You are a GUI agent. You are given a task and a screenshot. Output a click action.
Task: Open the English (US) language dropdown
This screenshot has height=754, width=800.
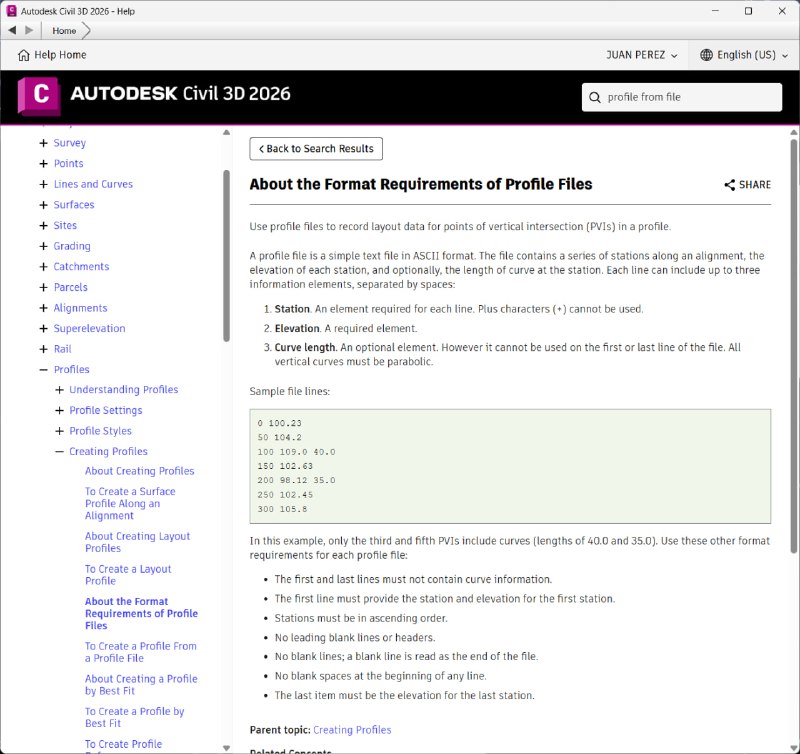(744, 55)
